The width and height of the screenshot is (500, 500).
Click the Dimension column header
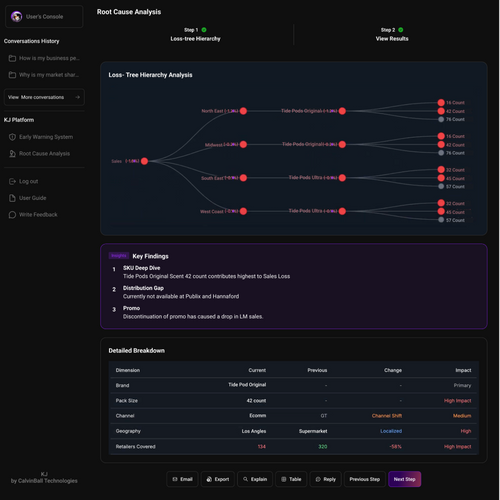pos(128,370)
